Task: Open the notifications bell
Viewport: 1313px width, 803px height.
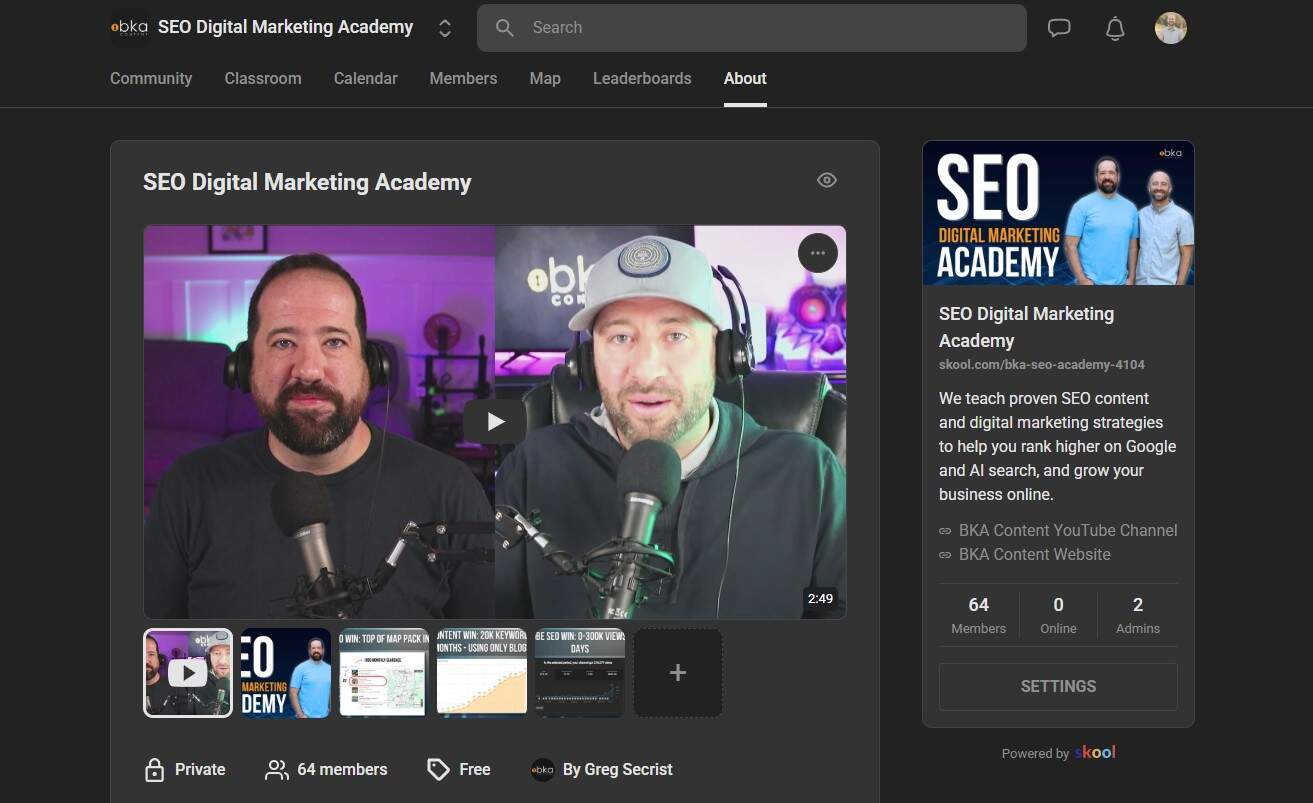Action: tap(1115, 28)
